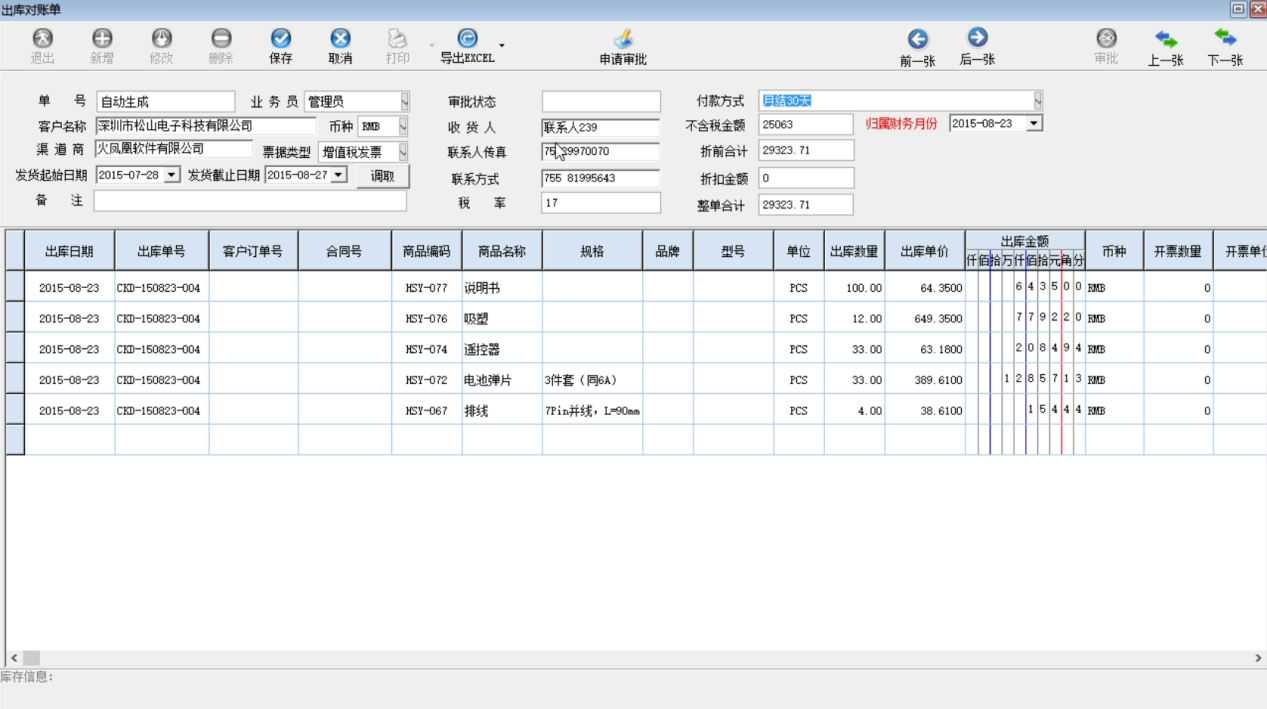Image resolution: width=1267 pixels, height=709 pixels.
Task: Select product code cell HSY-077
Action: (427, 287)
